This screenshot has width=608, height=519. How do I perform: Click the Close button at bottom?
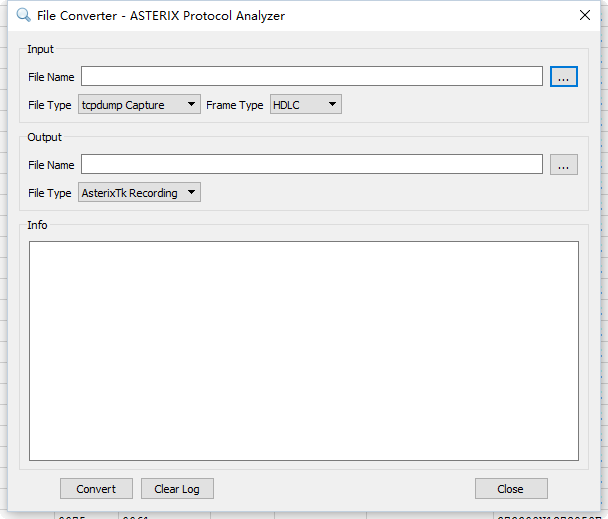(x=511, y=489)
